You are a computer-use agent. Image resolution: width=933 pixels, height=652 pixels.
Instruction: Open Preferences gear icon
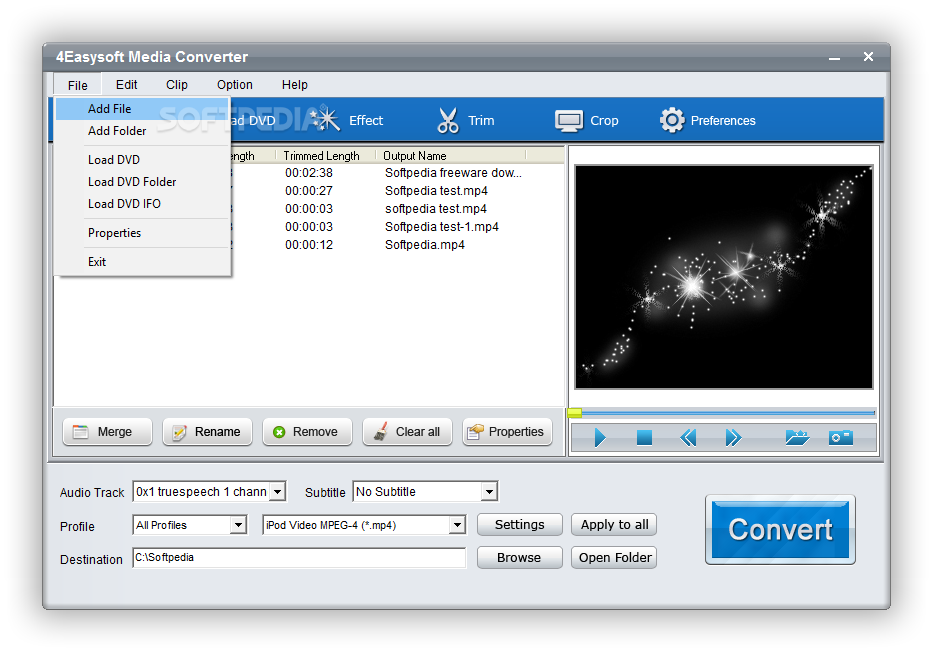point(672,120)
